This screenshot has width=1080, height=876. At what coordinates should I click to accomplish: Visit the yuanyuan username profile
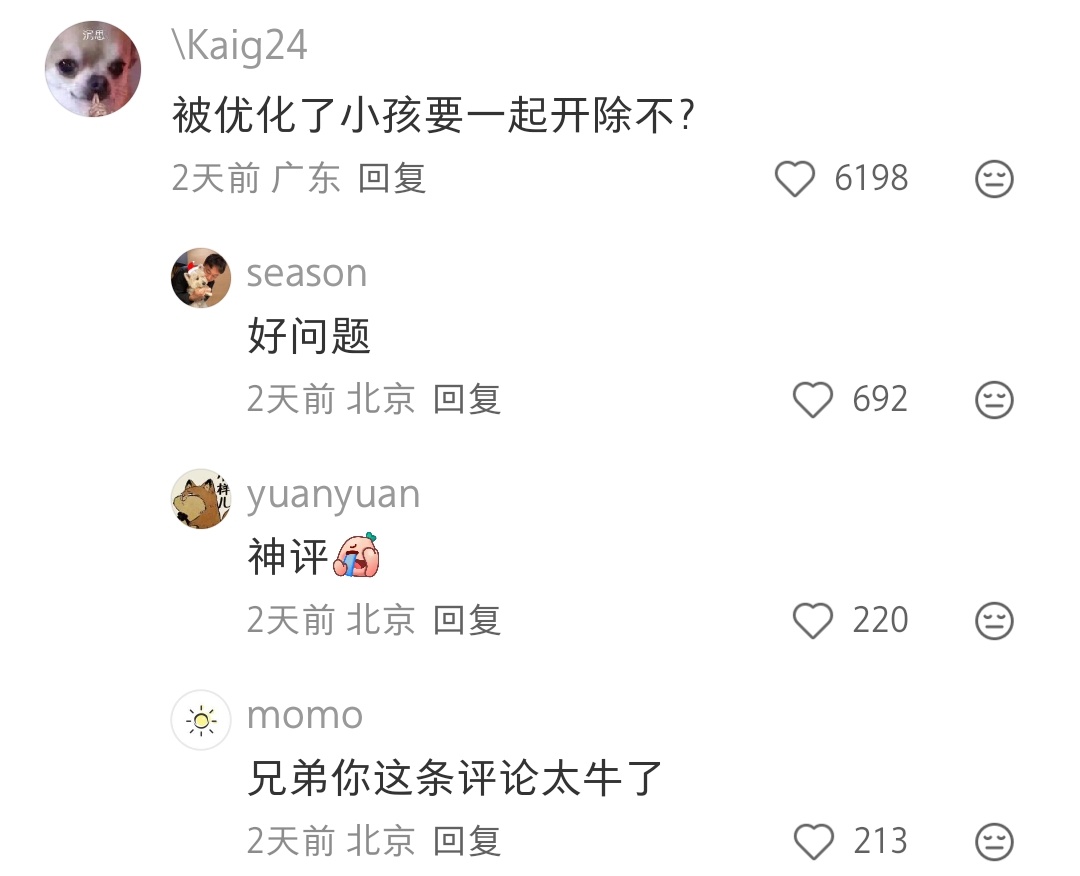[x=333, y=496]
